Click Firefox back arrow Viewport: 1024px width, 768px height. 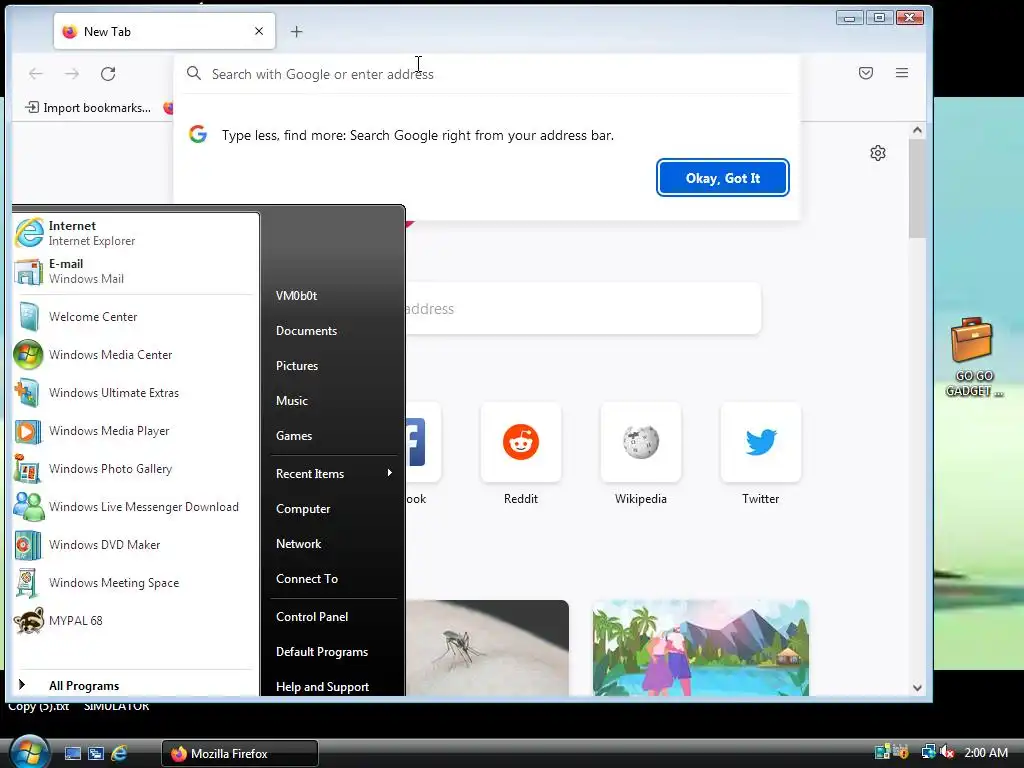click(x=36, y=74)
